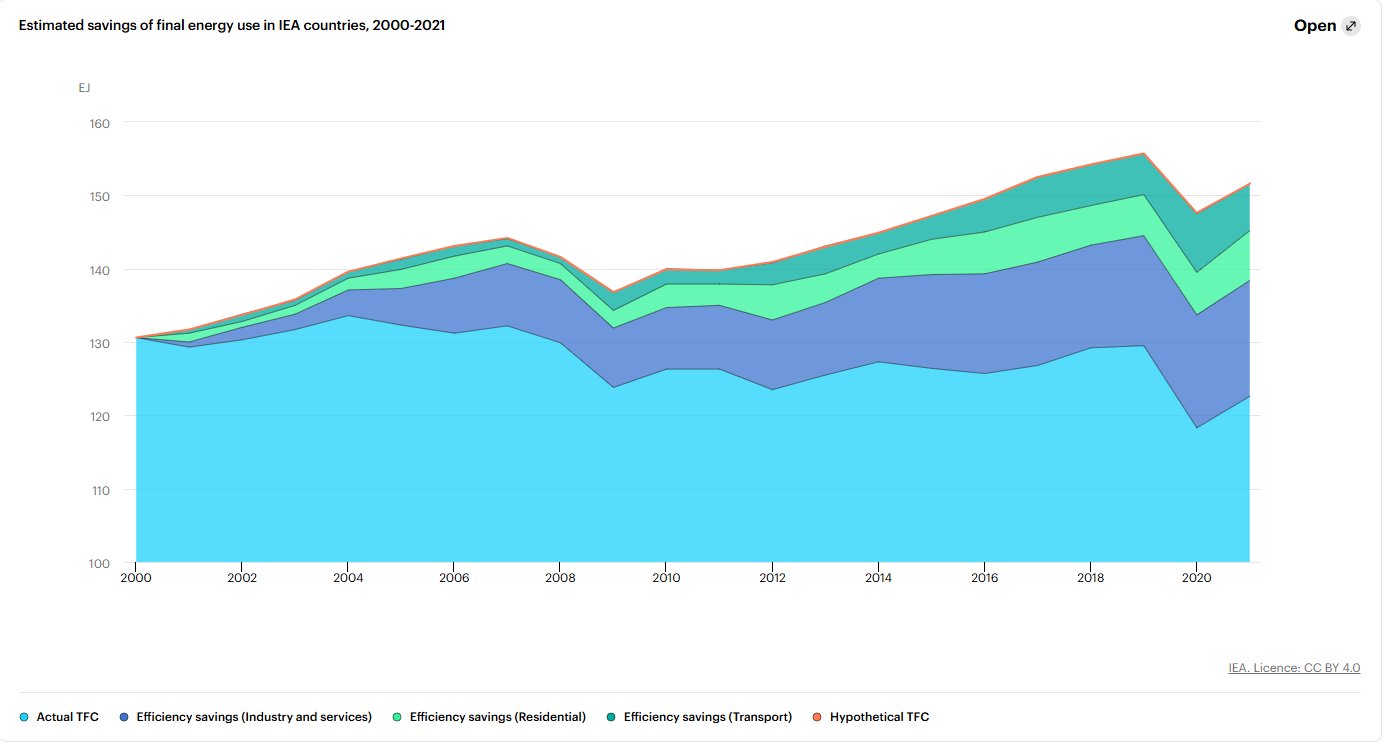Open the chart in full view
This screenshot has height=744, width=1391.
point(1327,26)
